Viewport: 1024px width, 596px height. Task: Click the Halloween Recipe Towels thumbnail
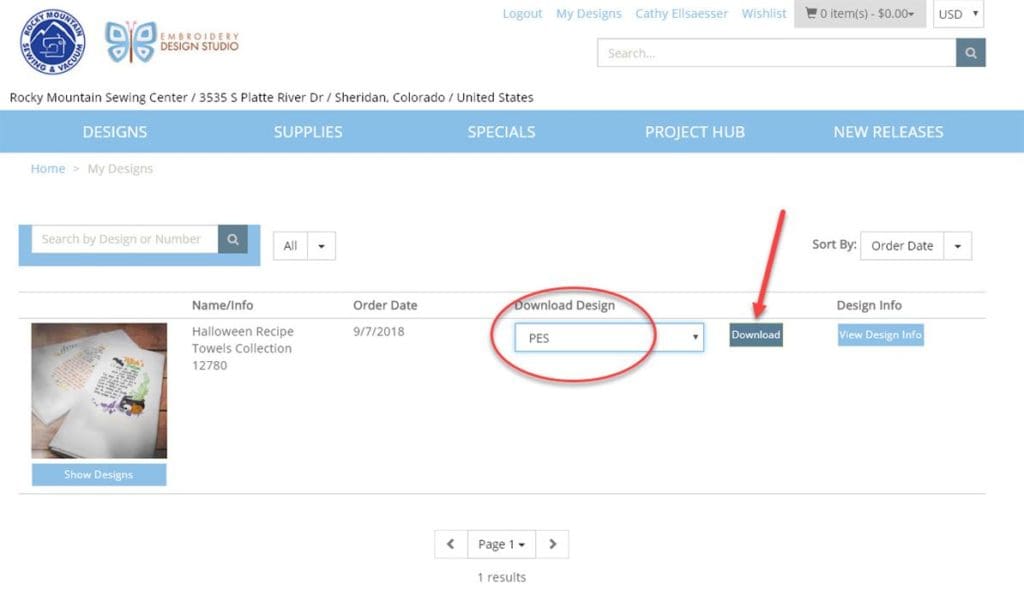(98, 390)
